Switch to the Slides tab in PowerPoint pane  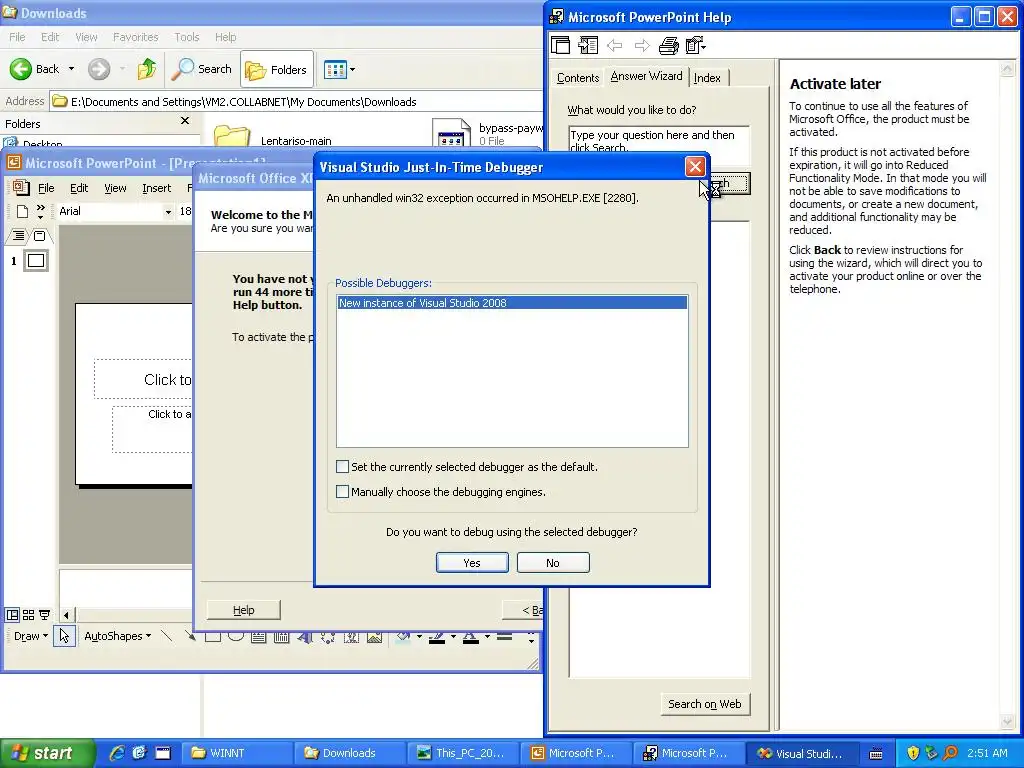40,236
